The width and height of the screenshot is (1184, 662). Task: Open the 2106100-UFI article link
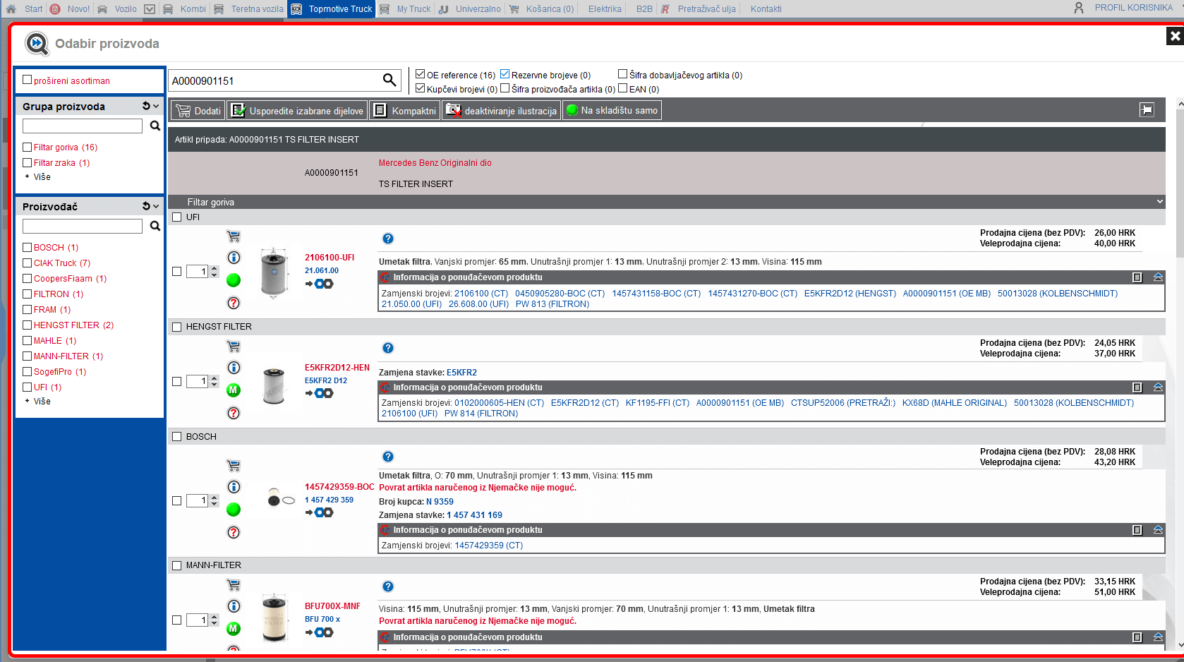(x=329, y=257)
